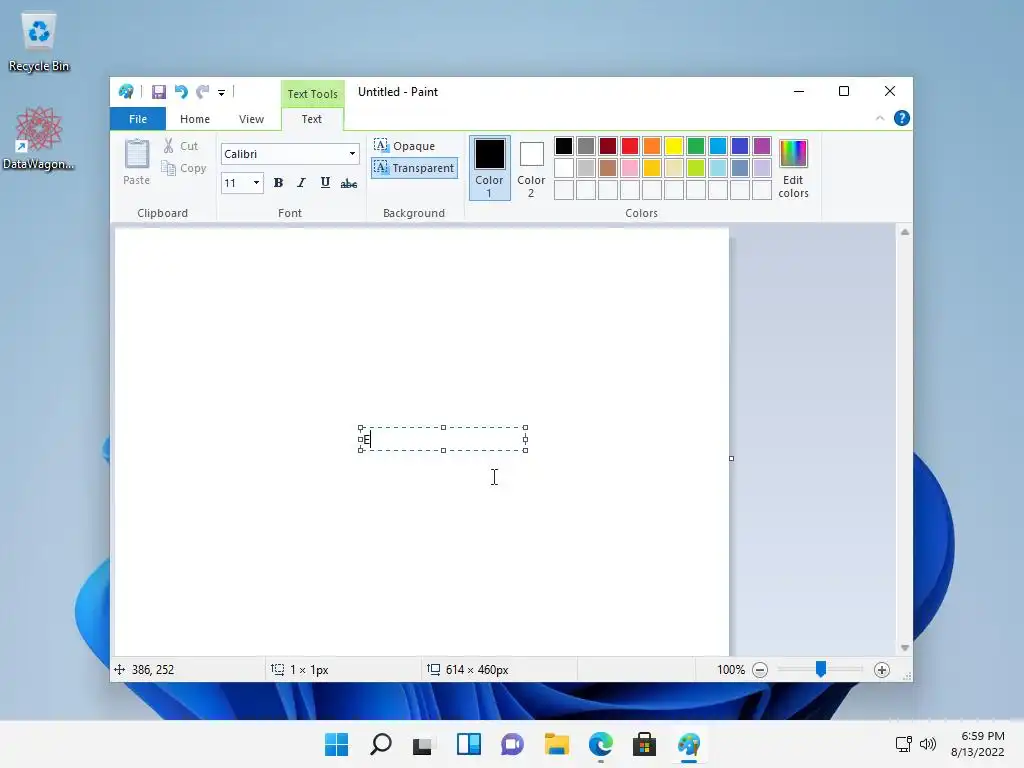Image resolution: width=1024 pixels, height=768 pixels.
Task: Toggle Underline formatting
Action: pyautogui.click(x=325, y=183)
